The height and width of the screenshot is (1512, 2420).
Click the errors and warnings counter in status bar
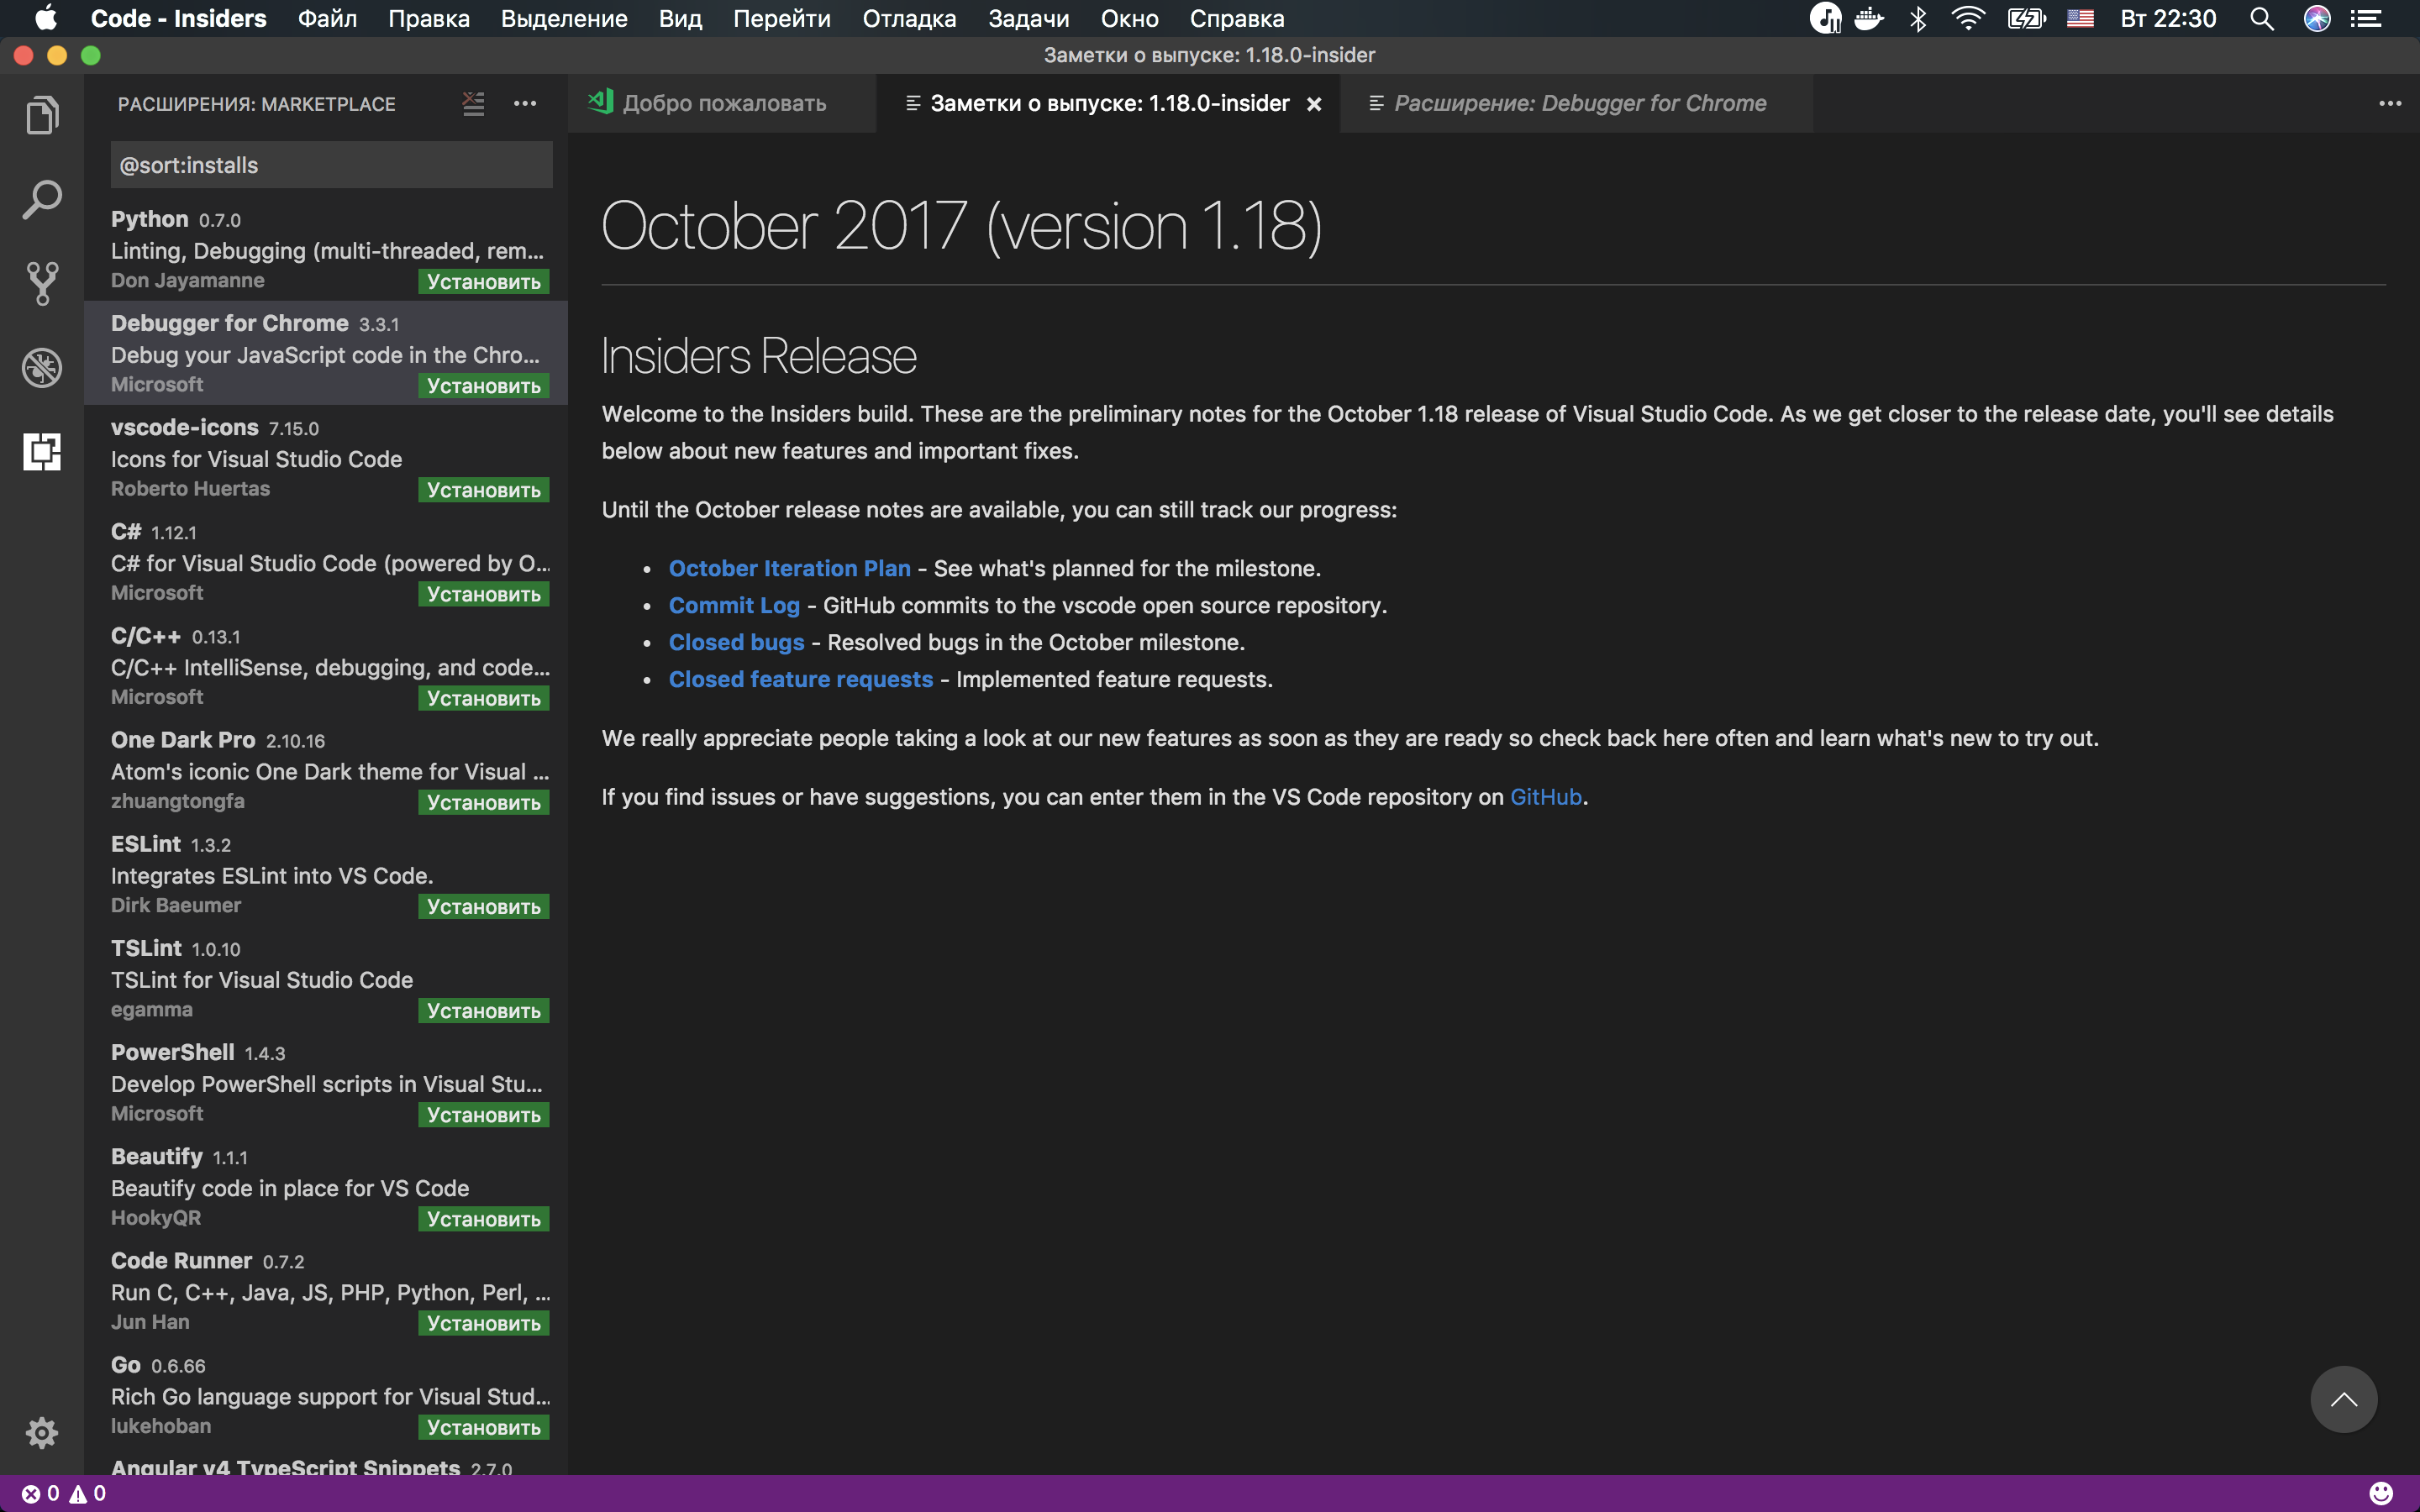[x=63, y=1493]
